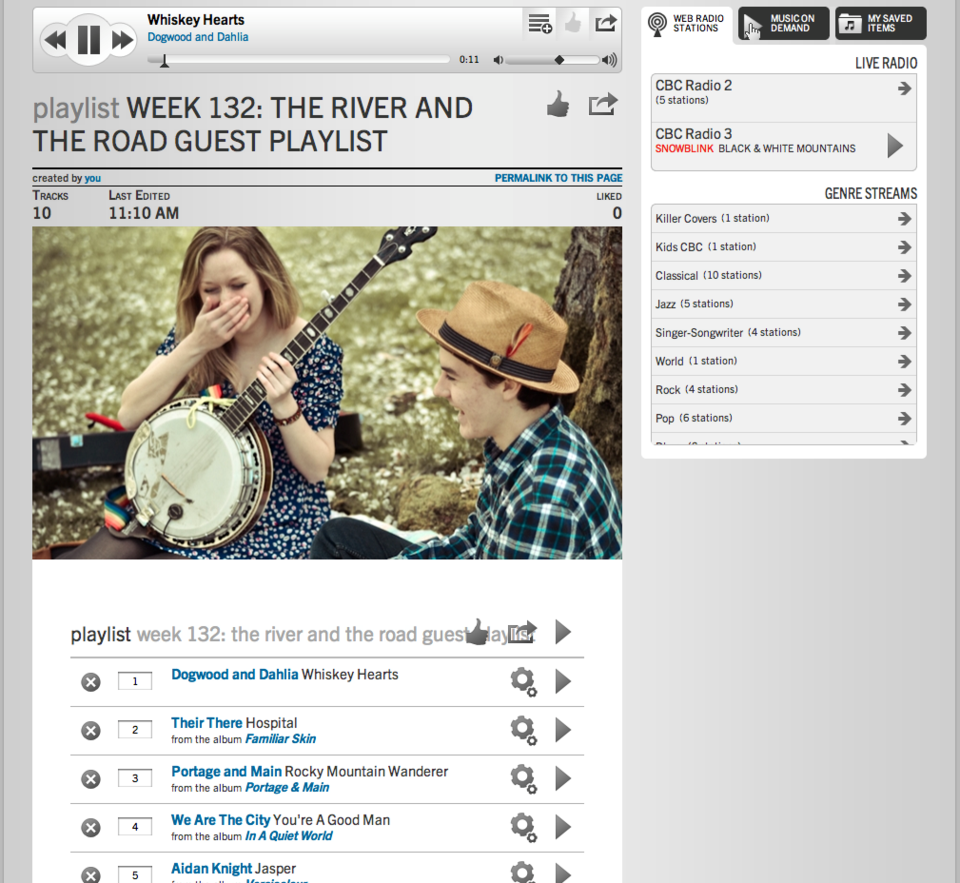Viewport: 960px width, 883px height.
Task: Mute using the low volume speaker icon
Action: coord(498,59)
